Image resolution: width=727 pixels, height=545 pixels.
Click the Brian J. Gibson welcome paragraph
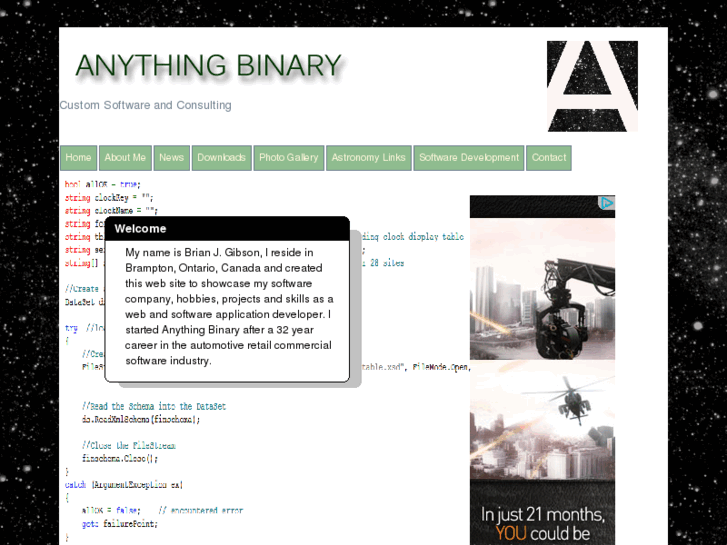click(229, 307)
